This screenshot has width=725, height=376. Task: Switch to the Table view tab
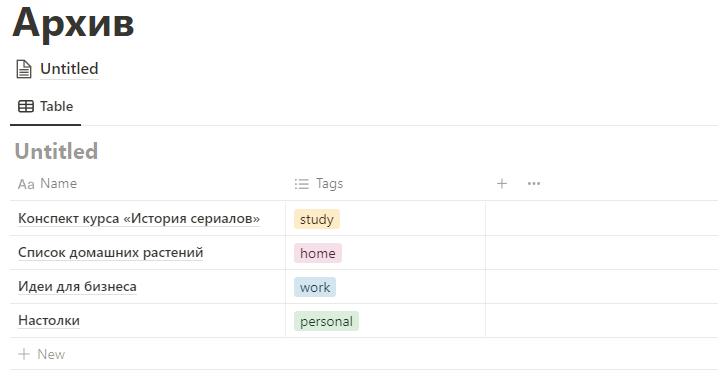45,106
